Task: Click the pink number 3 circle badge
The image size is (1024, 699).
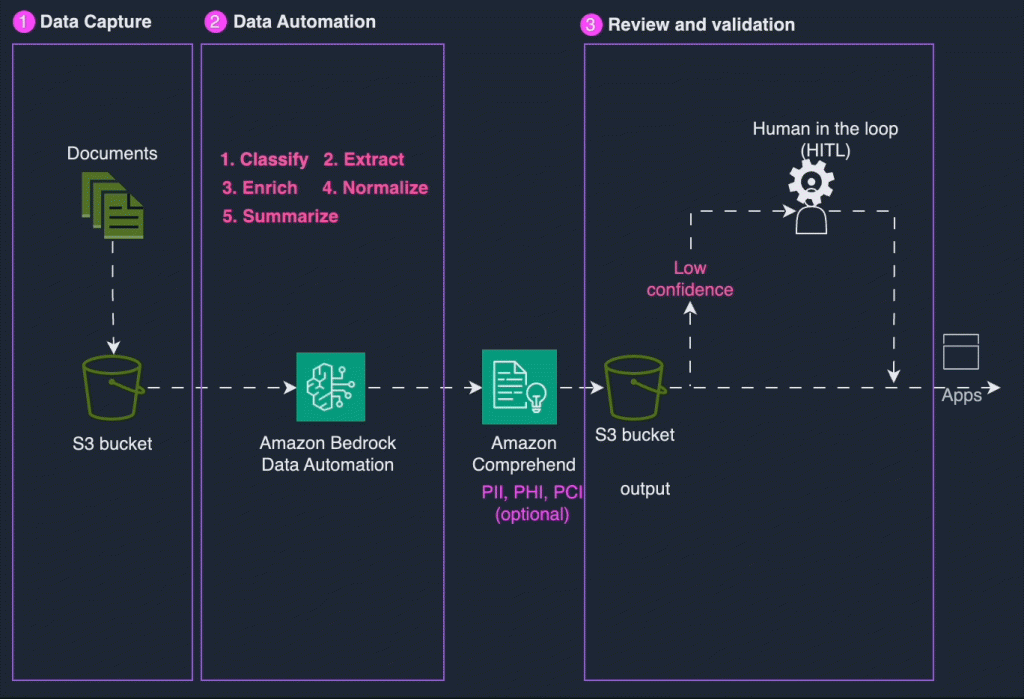Action: coord(592,24)
